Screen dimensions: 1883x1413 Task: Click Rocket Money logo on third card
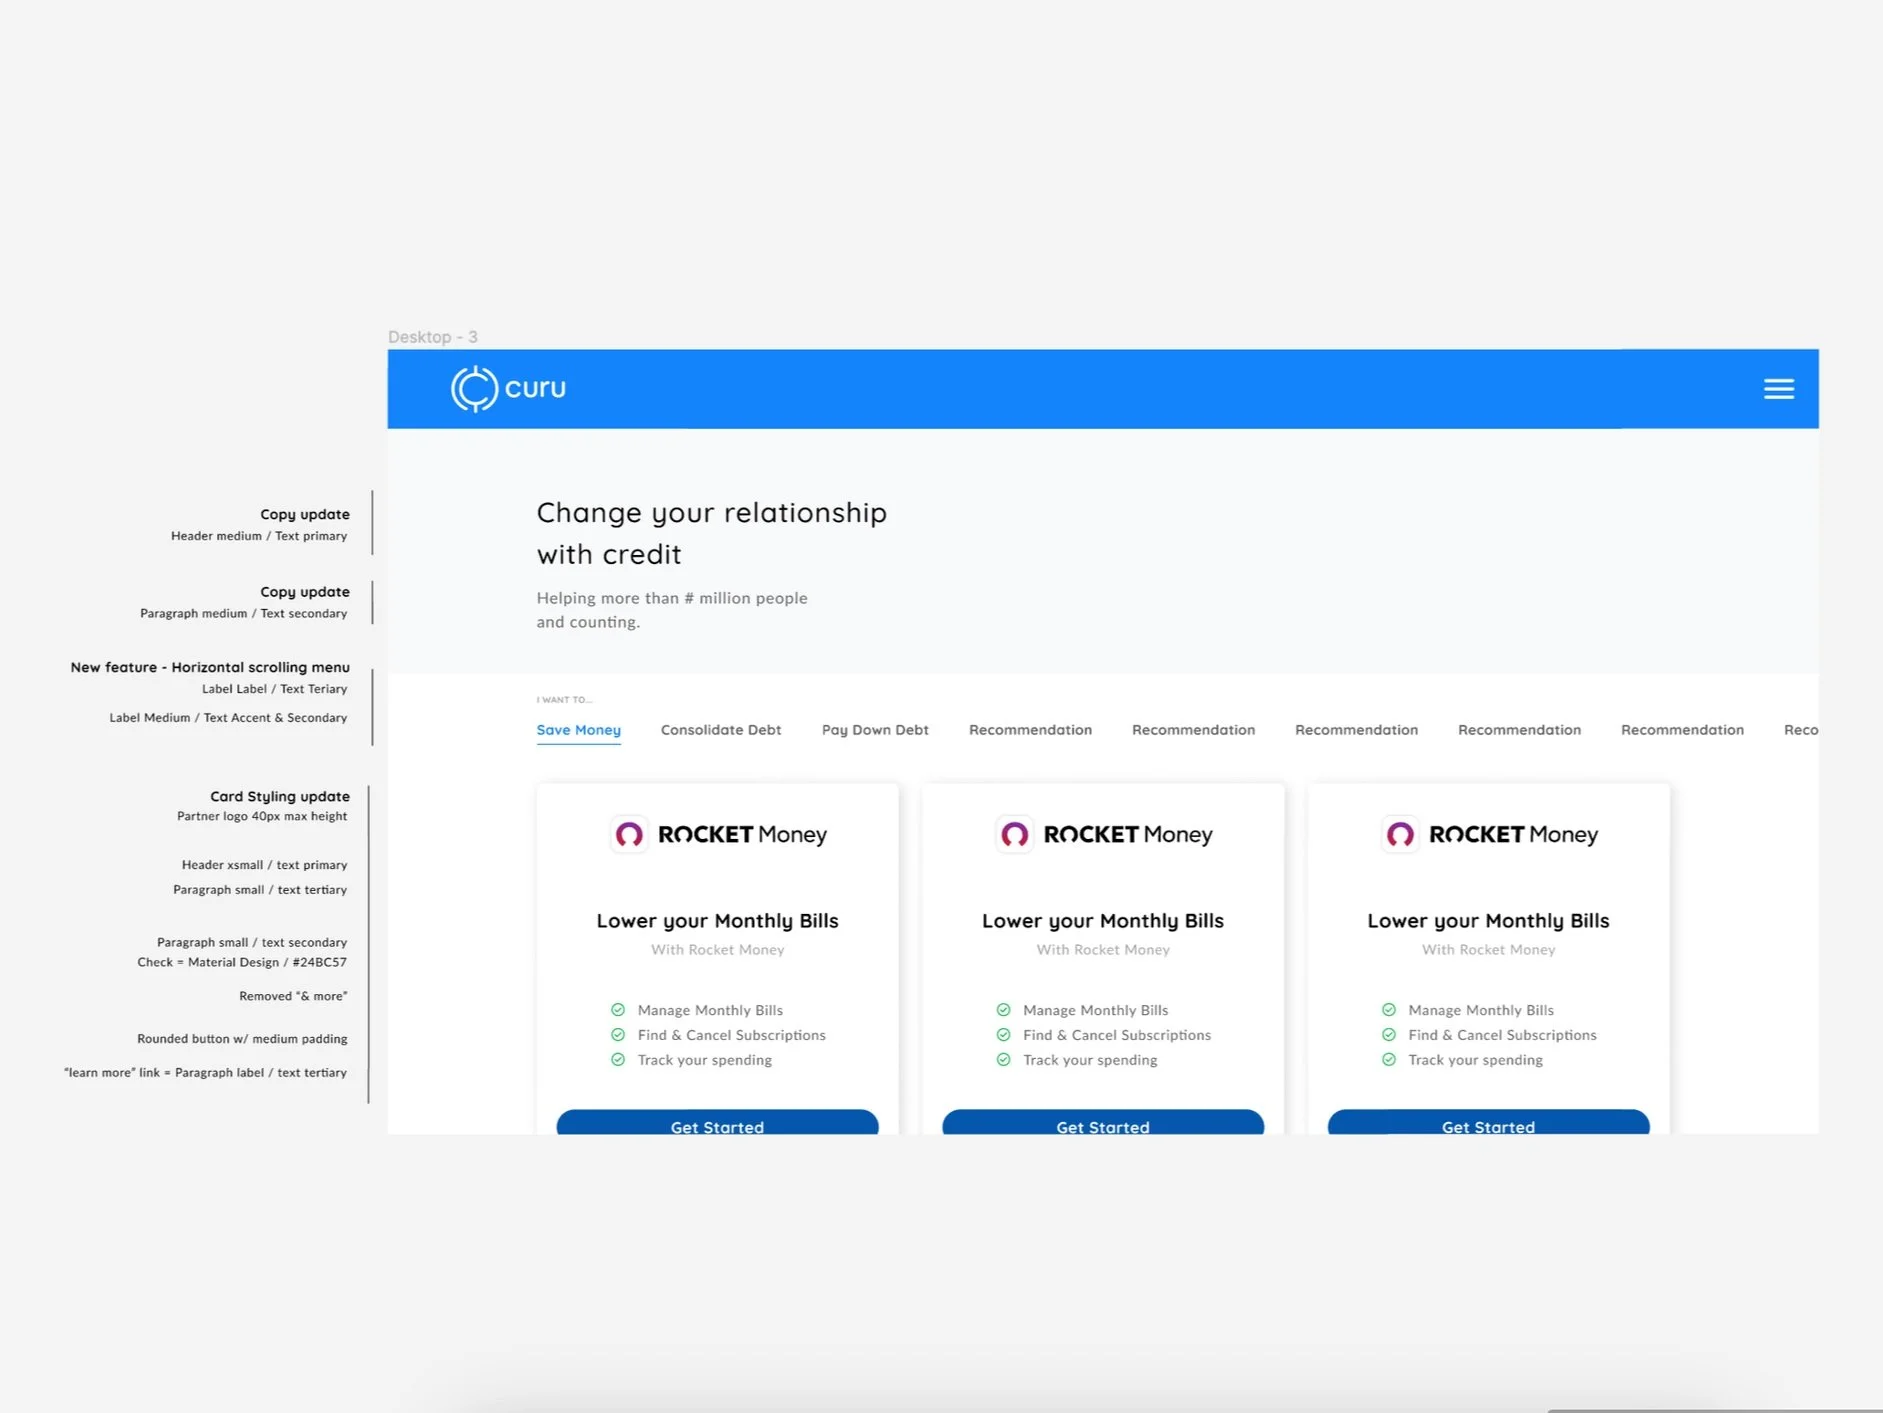click(1489, 834)
